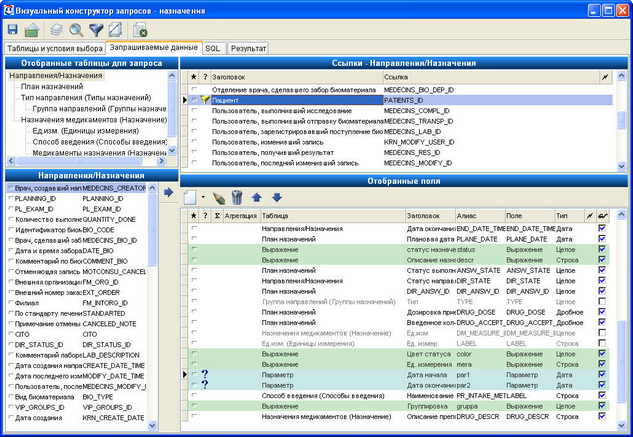Screen dimensions: 633x437
Task: Open the SQL tab
Action: coord(213,48)
